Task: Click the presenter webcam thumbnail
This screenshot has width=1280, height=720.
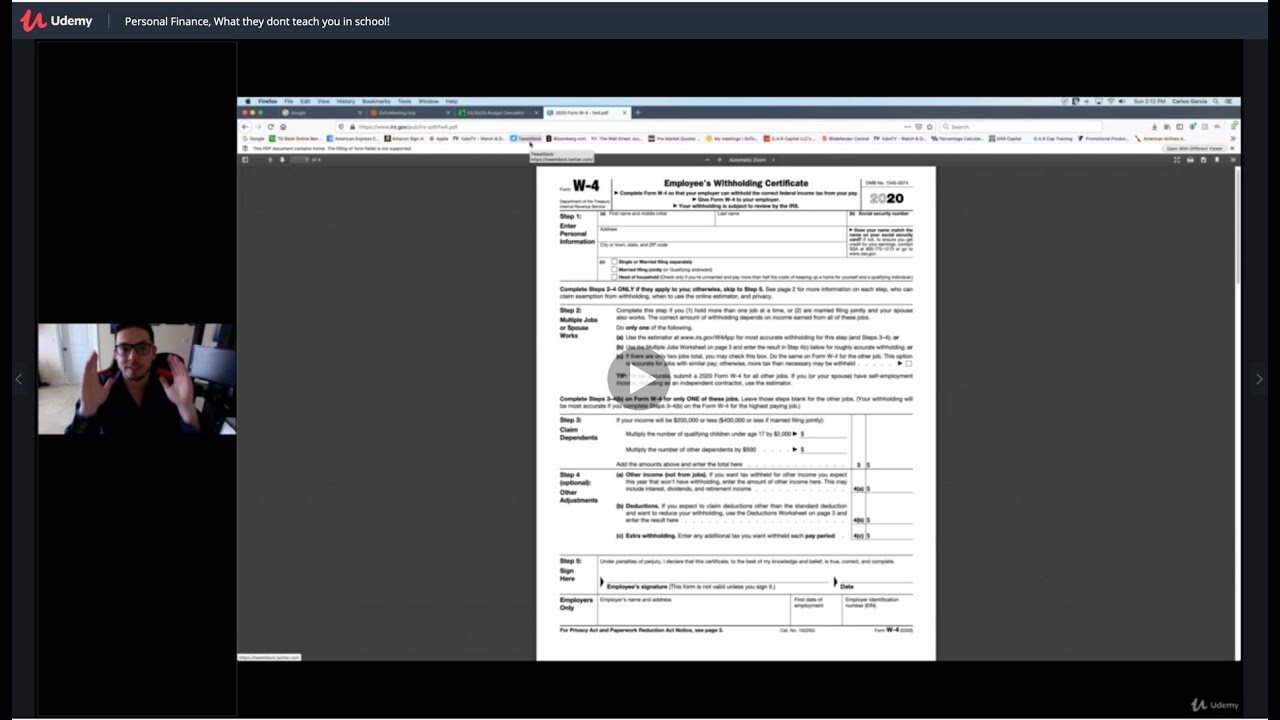Action: pyautogui.click(x=137, y=378)
